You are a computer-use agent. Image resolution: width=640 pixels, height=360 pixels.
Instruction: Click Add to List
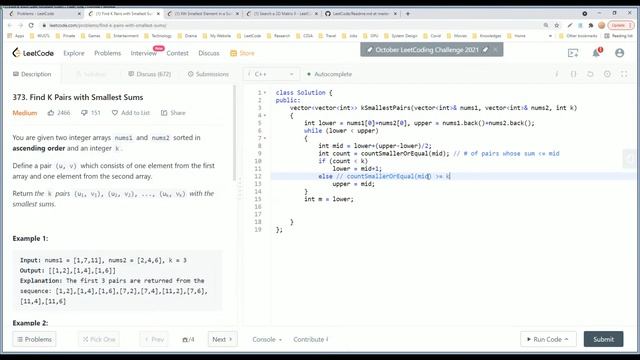[x=131, y=113]
